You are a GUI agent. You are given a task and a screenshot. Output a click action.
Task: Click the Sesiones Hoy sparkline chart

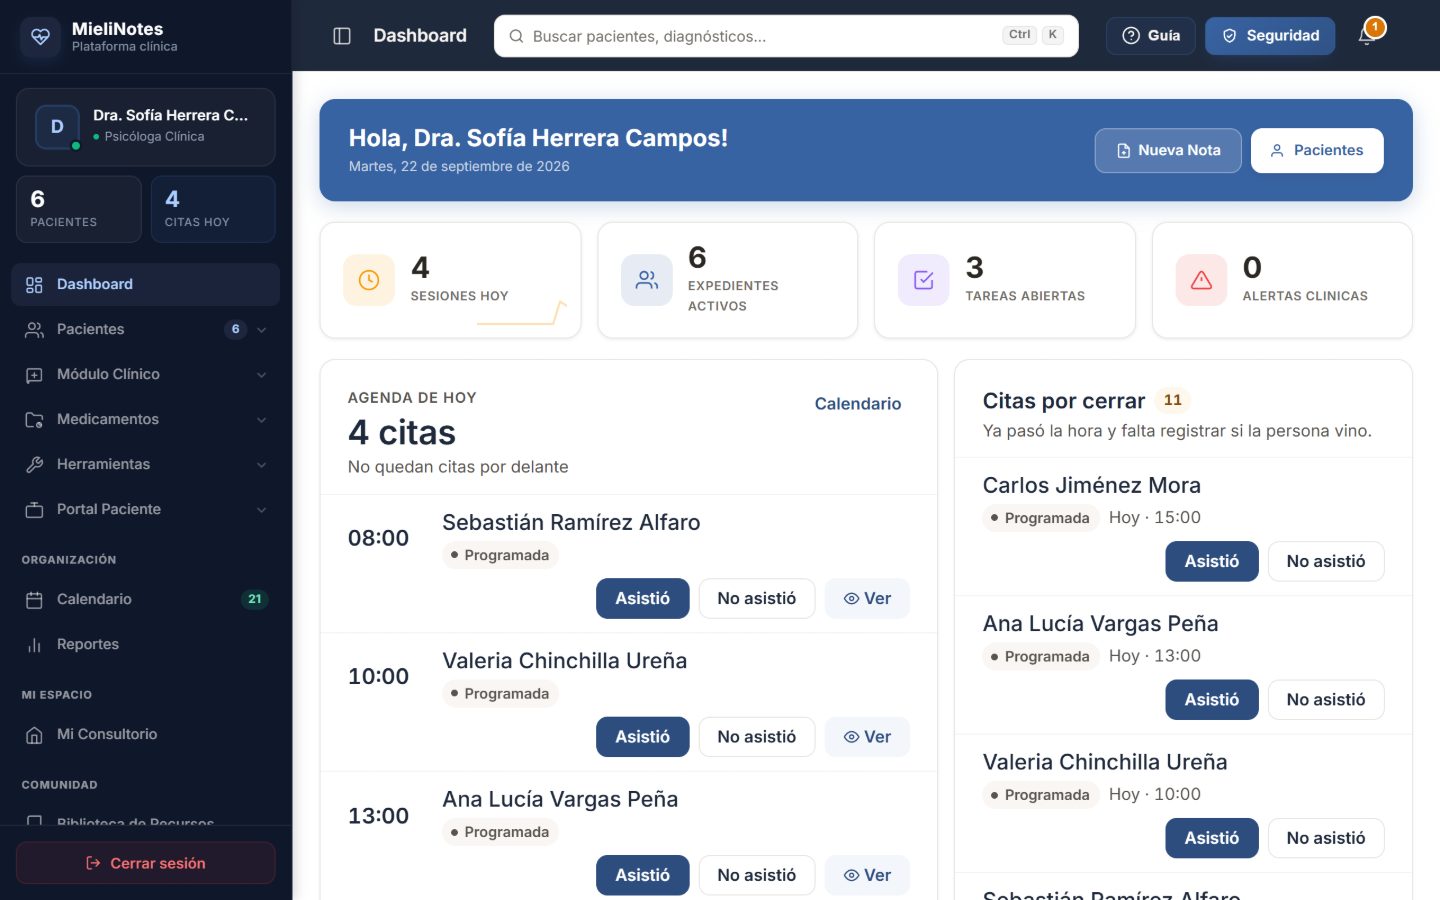click(522, 313)
